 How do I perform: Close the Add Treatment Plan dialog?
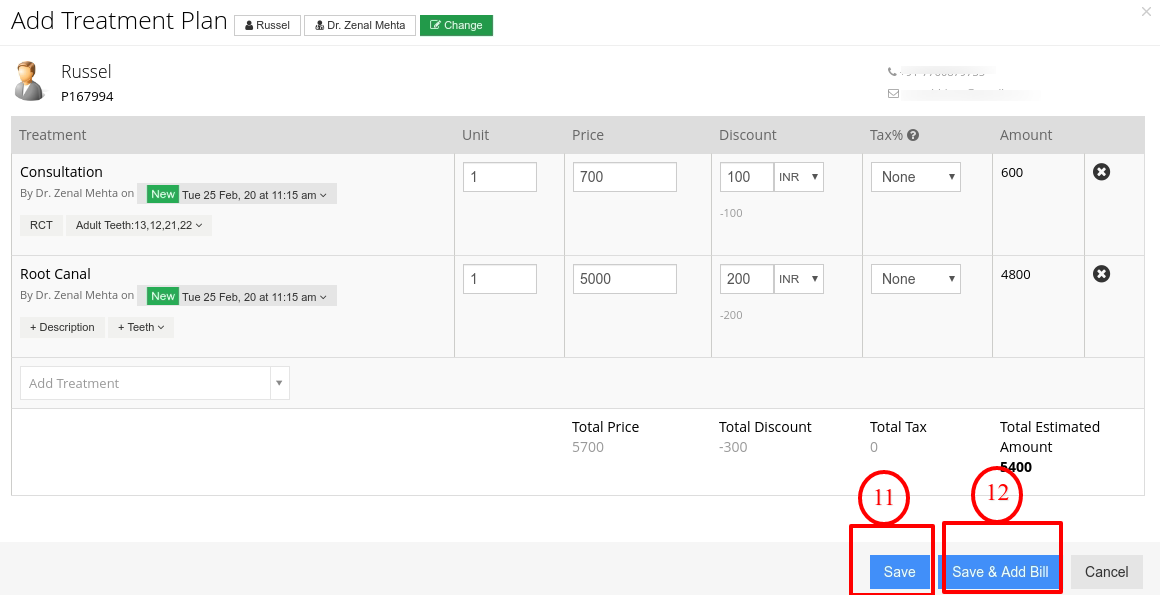[1146, 12]
